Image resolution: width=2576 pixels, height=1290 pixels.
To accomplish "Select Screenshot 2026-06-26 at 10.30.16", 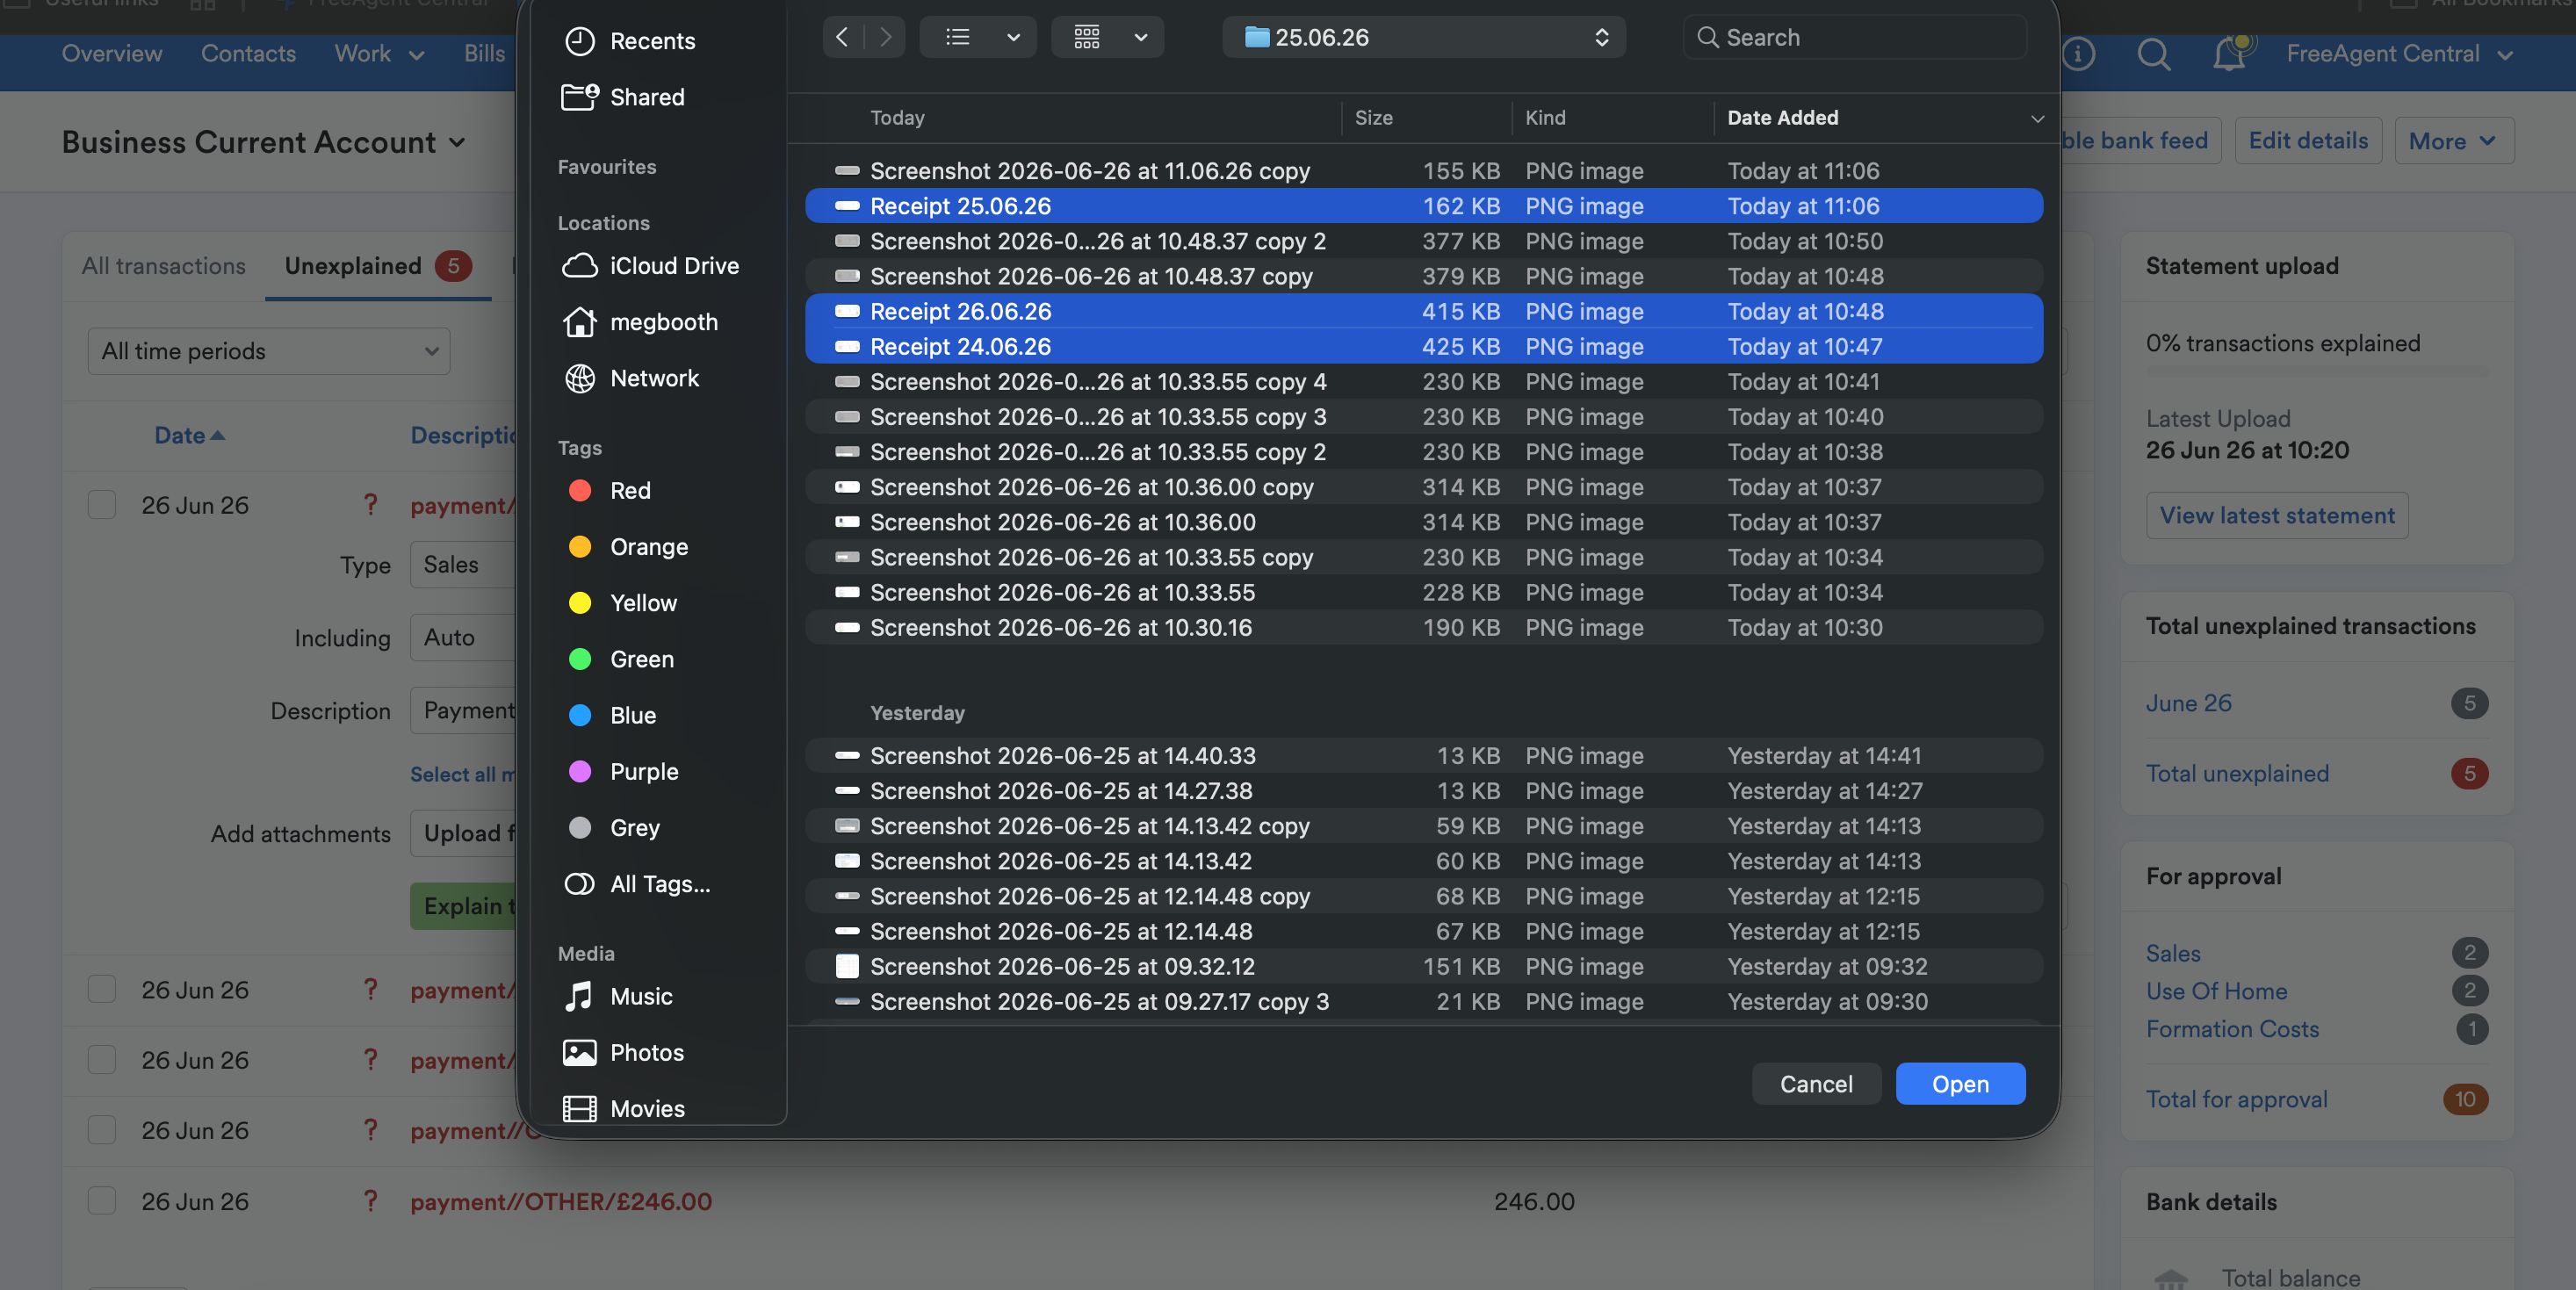I will [1424, 627].
